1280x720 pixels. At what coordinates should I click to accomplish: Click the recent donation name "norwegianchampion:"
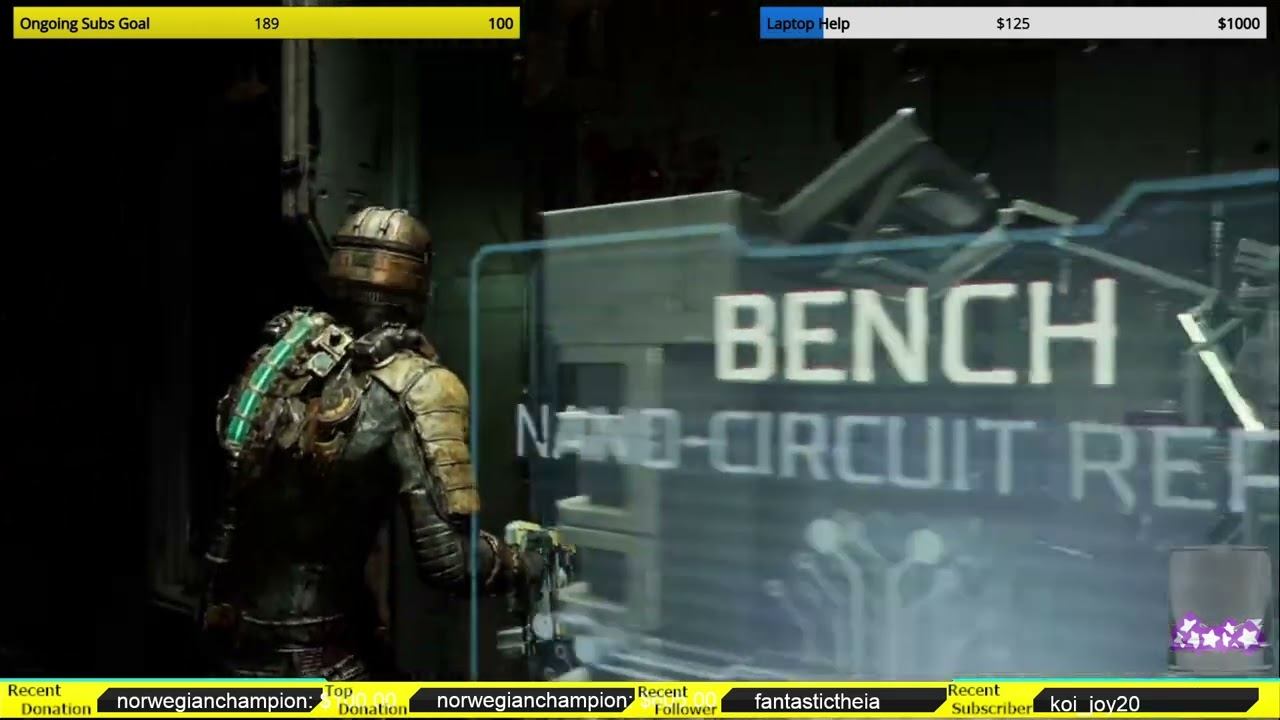[x=215, y=702]
